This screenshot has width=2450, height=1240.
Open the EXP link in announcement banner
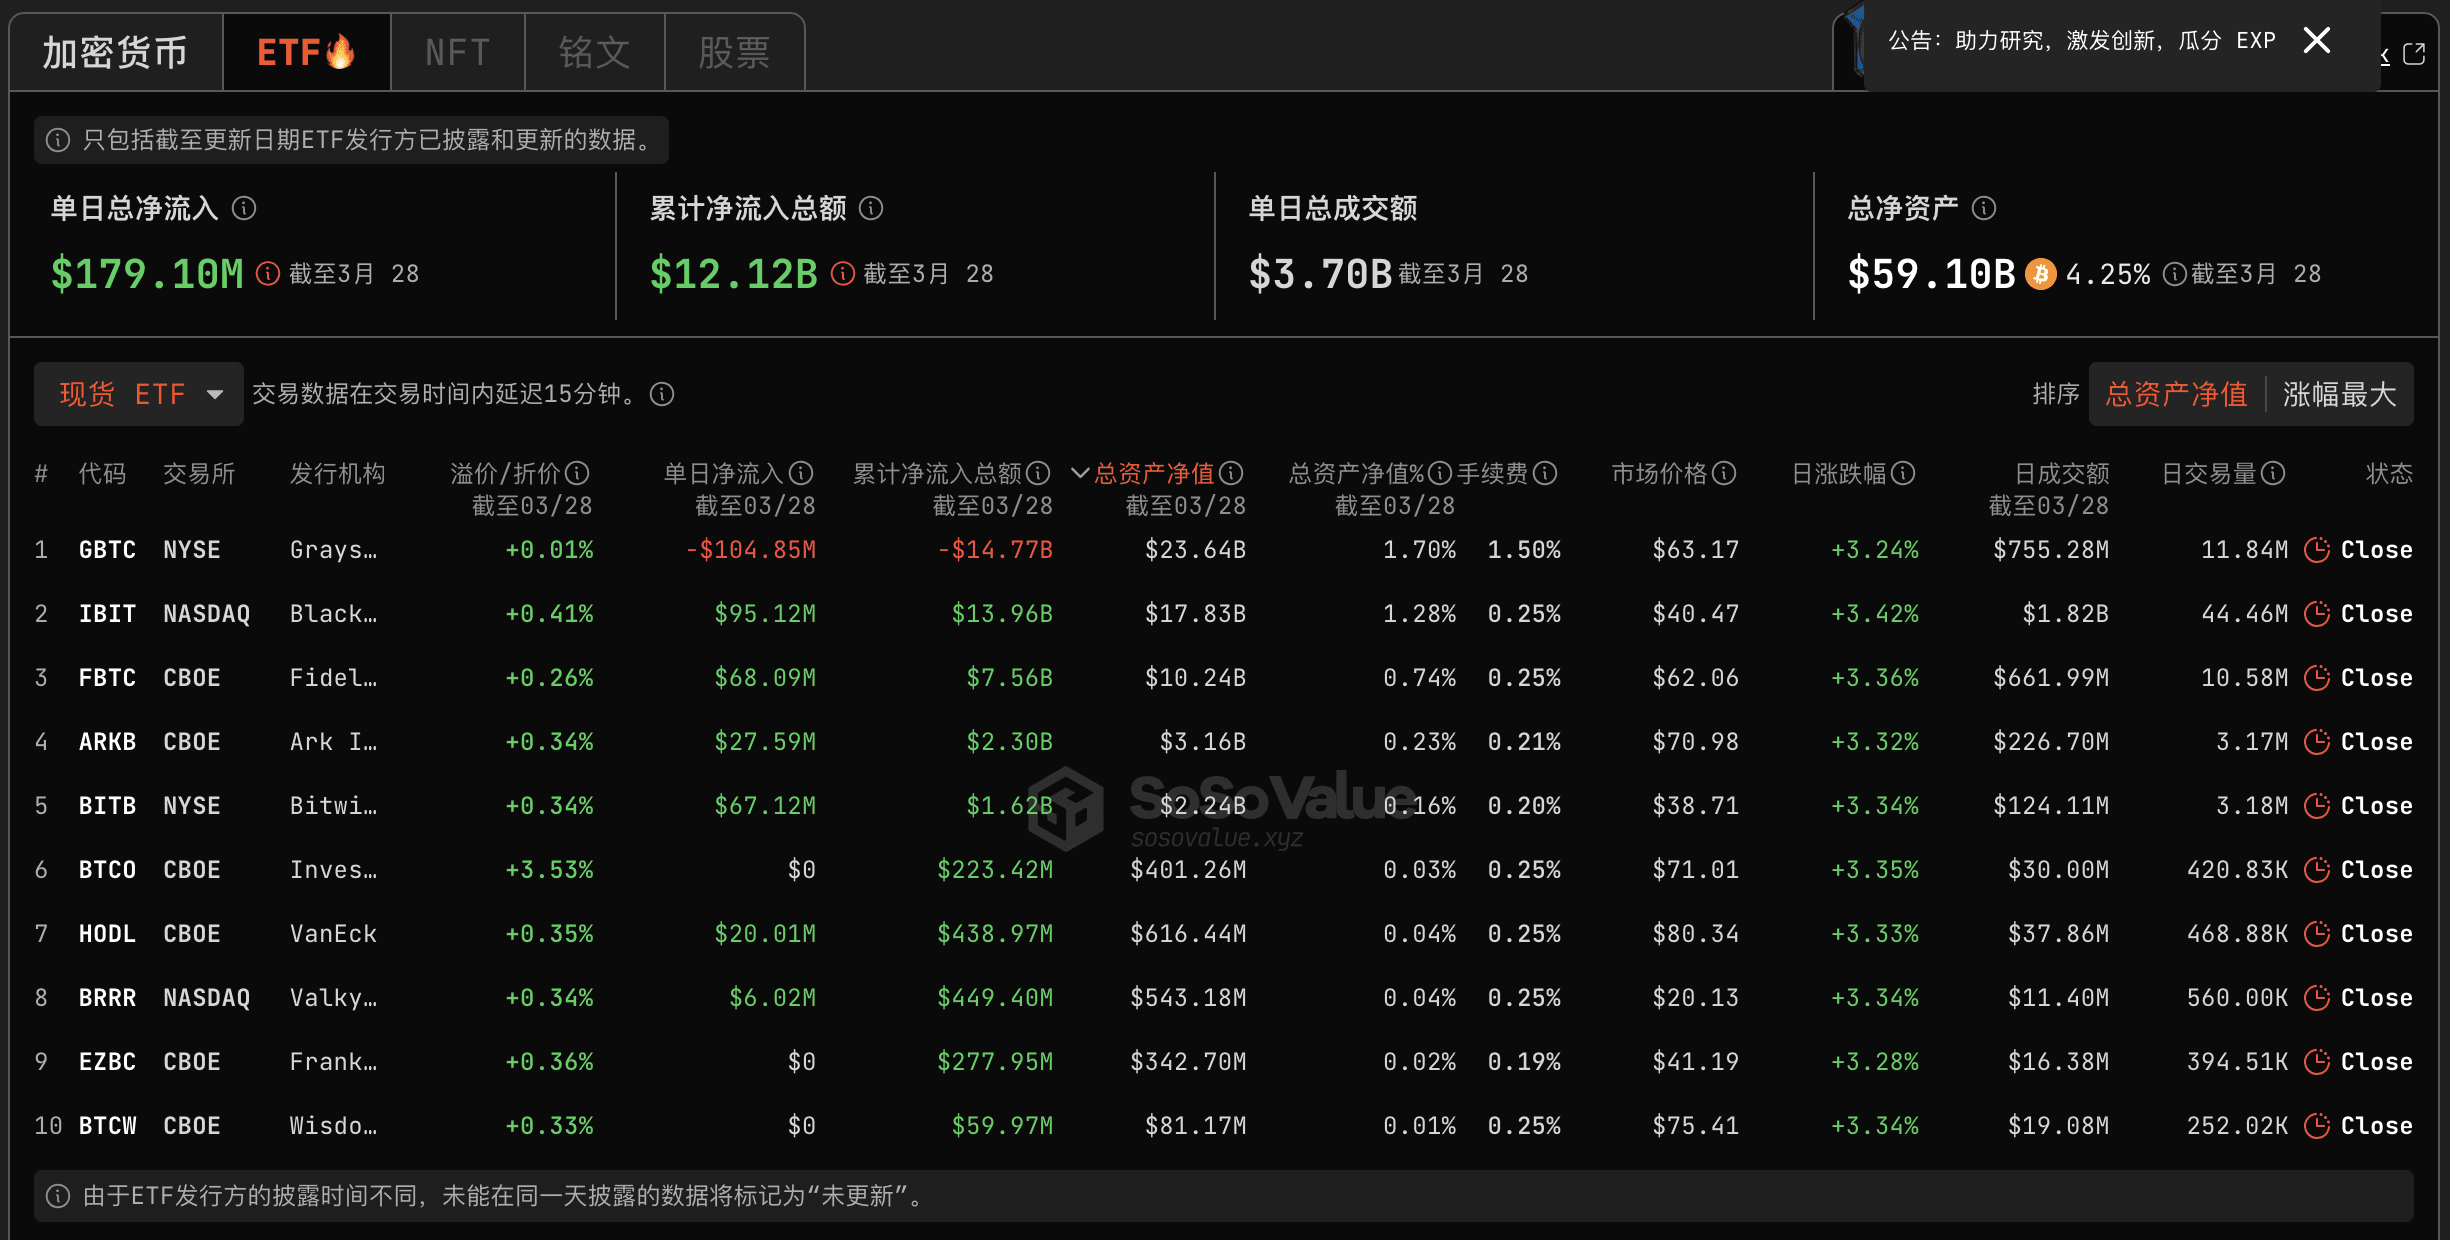(x=2256, y=40)
